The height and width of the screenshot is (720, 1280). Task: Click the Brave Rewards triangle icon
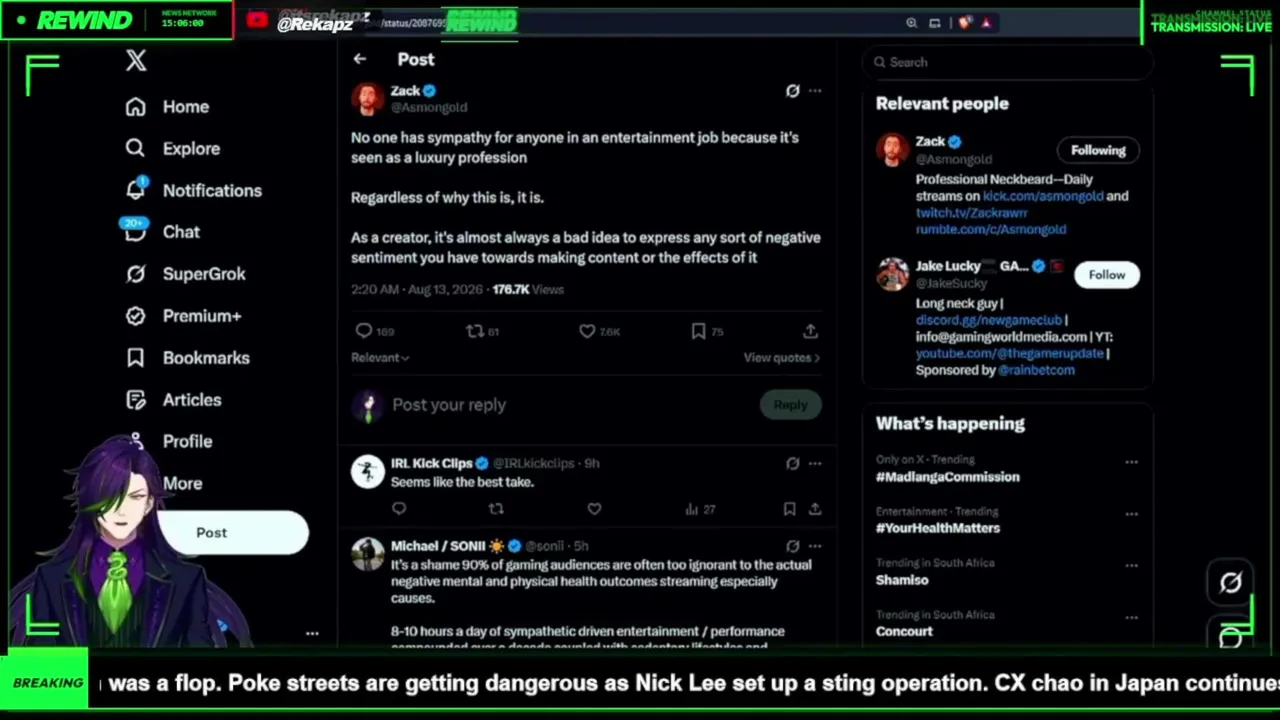coord(986,22)
